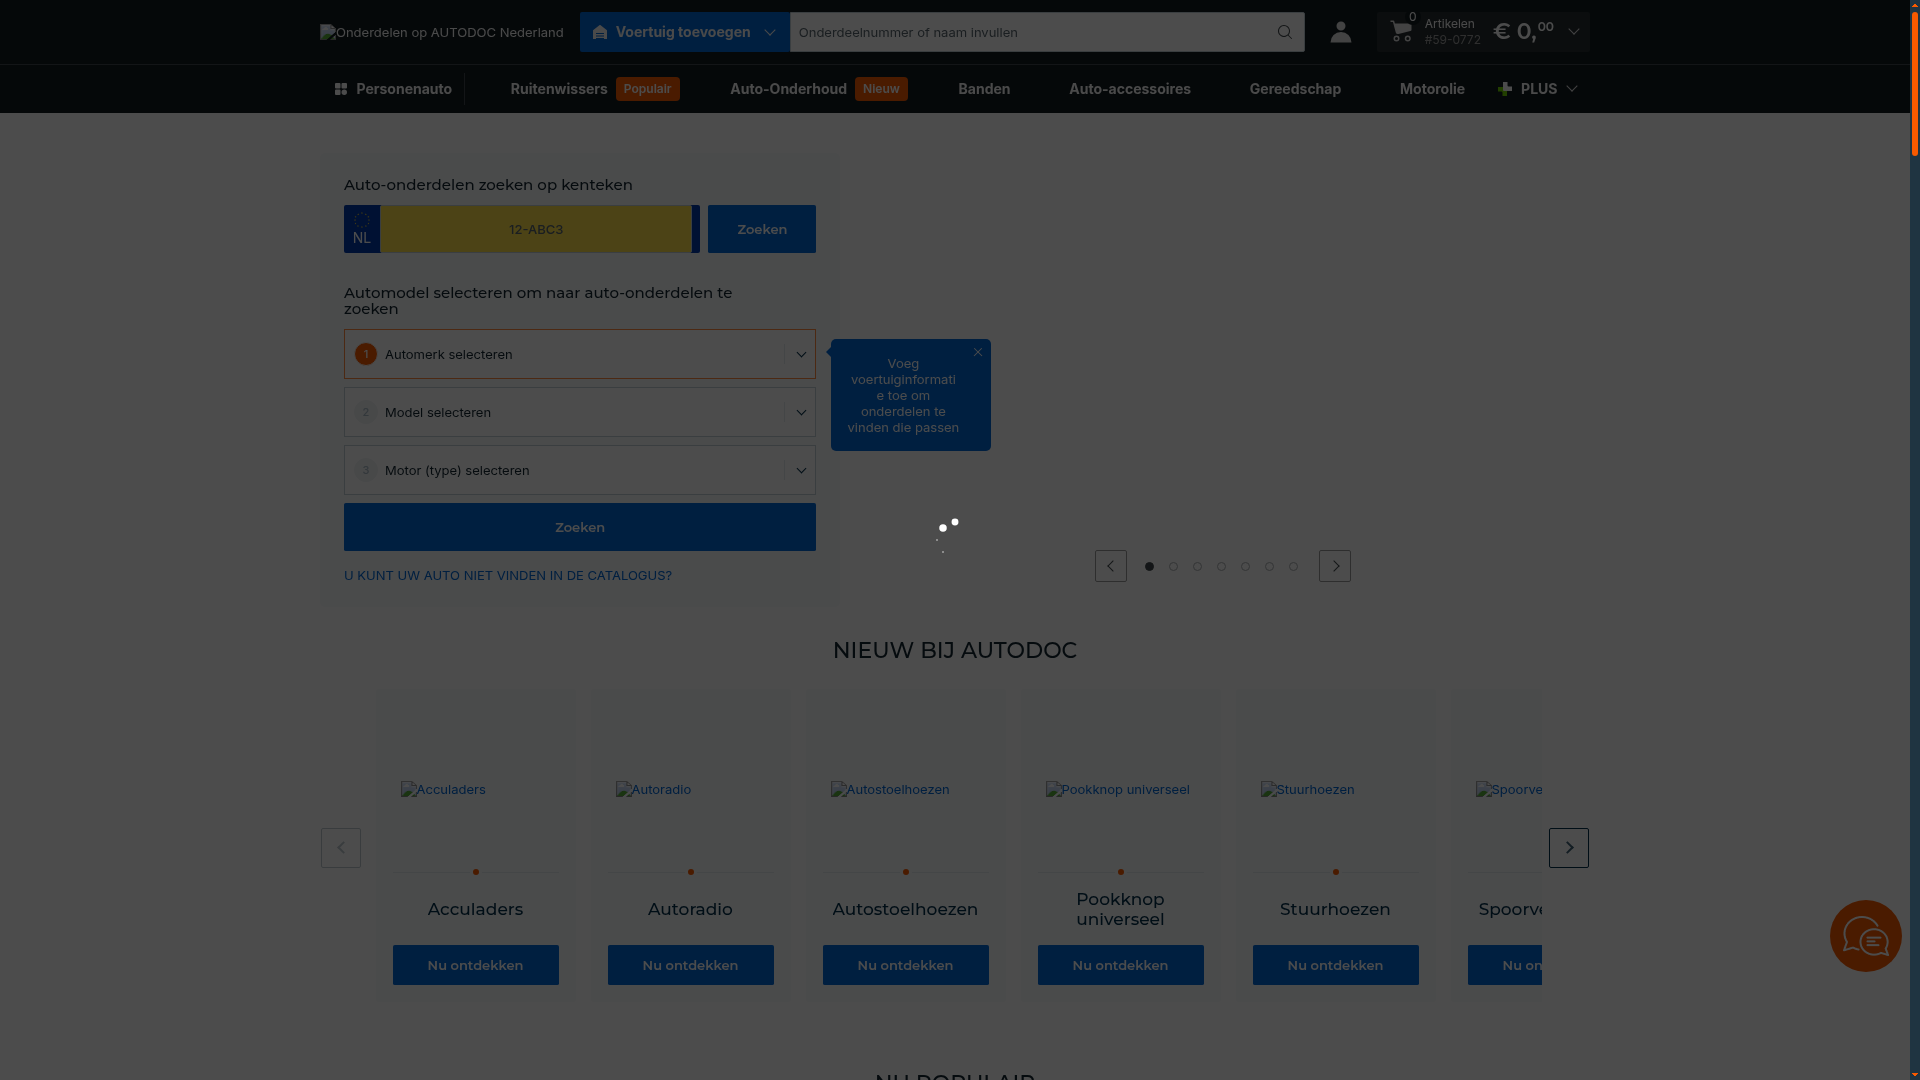Select the first banner carousel dot
The height and width of the screenshot is (1080, 1920).
1149,566
